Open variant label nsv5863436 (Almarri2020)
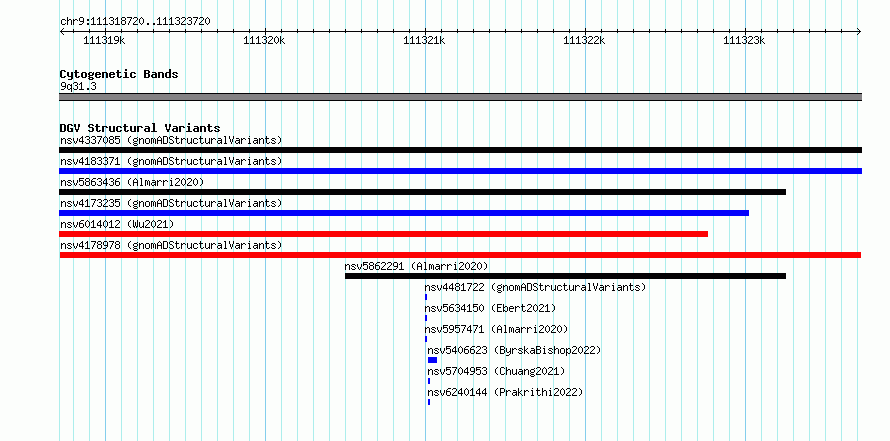This screenshot has height=441, width=890. coord(132,182)
